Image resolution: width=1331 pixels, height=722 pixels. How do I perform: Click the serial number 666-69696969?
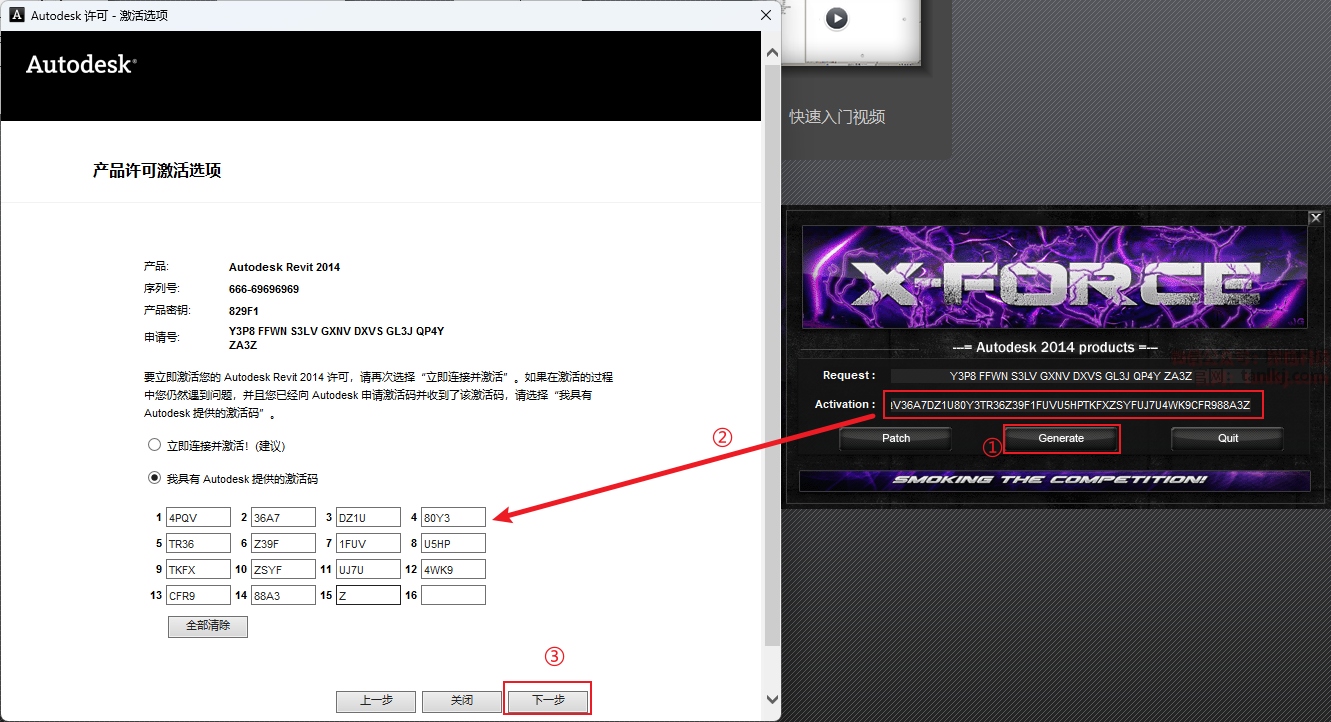(264, 289)
